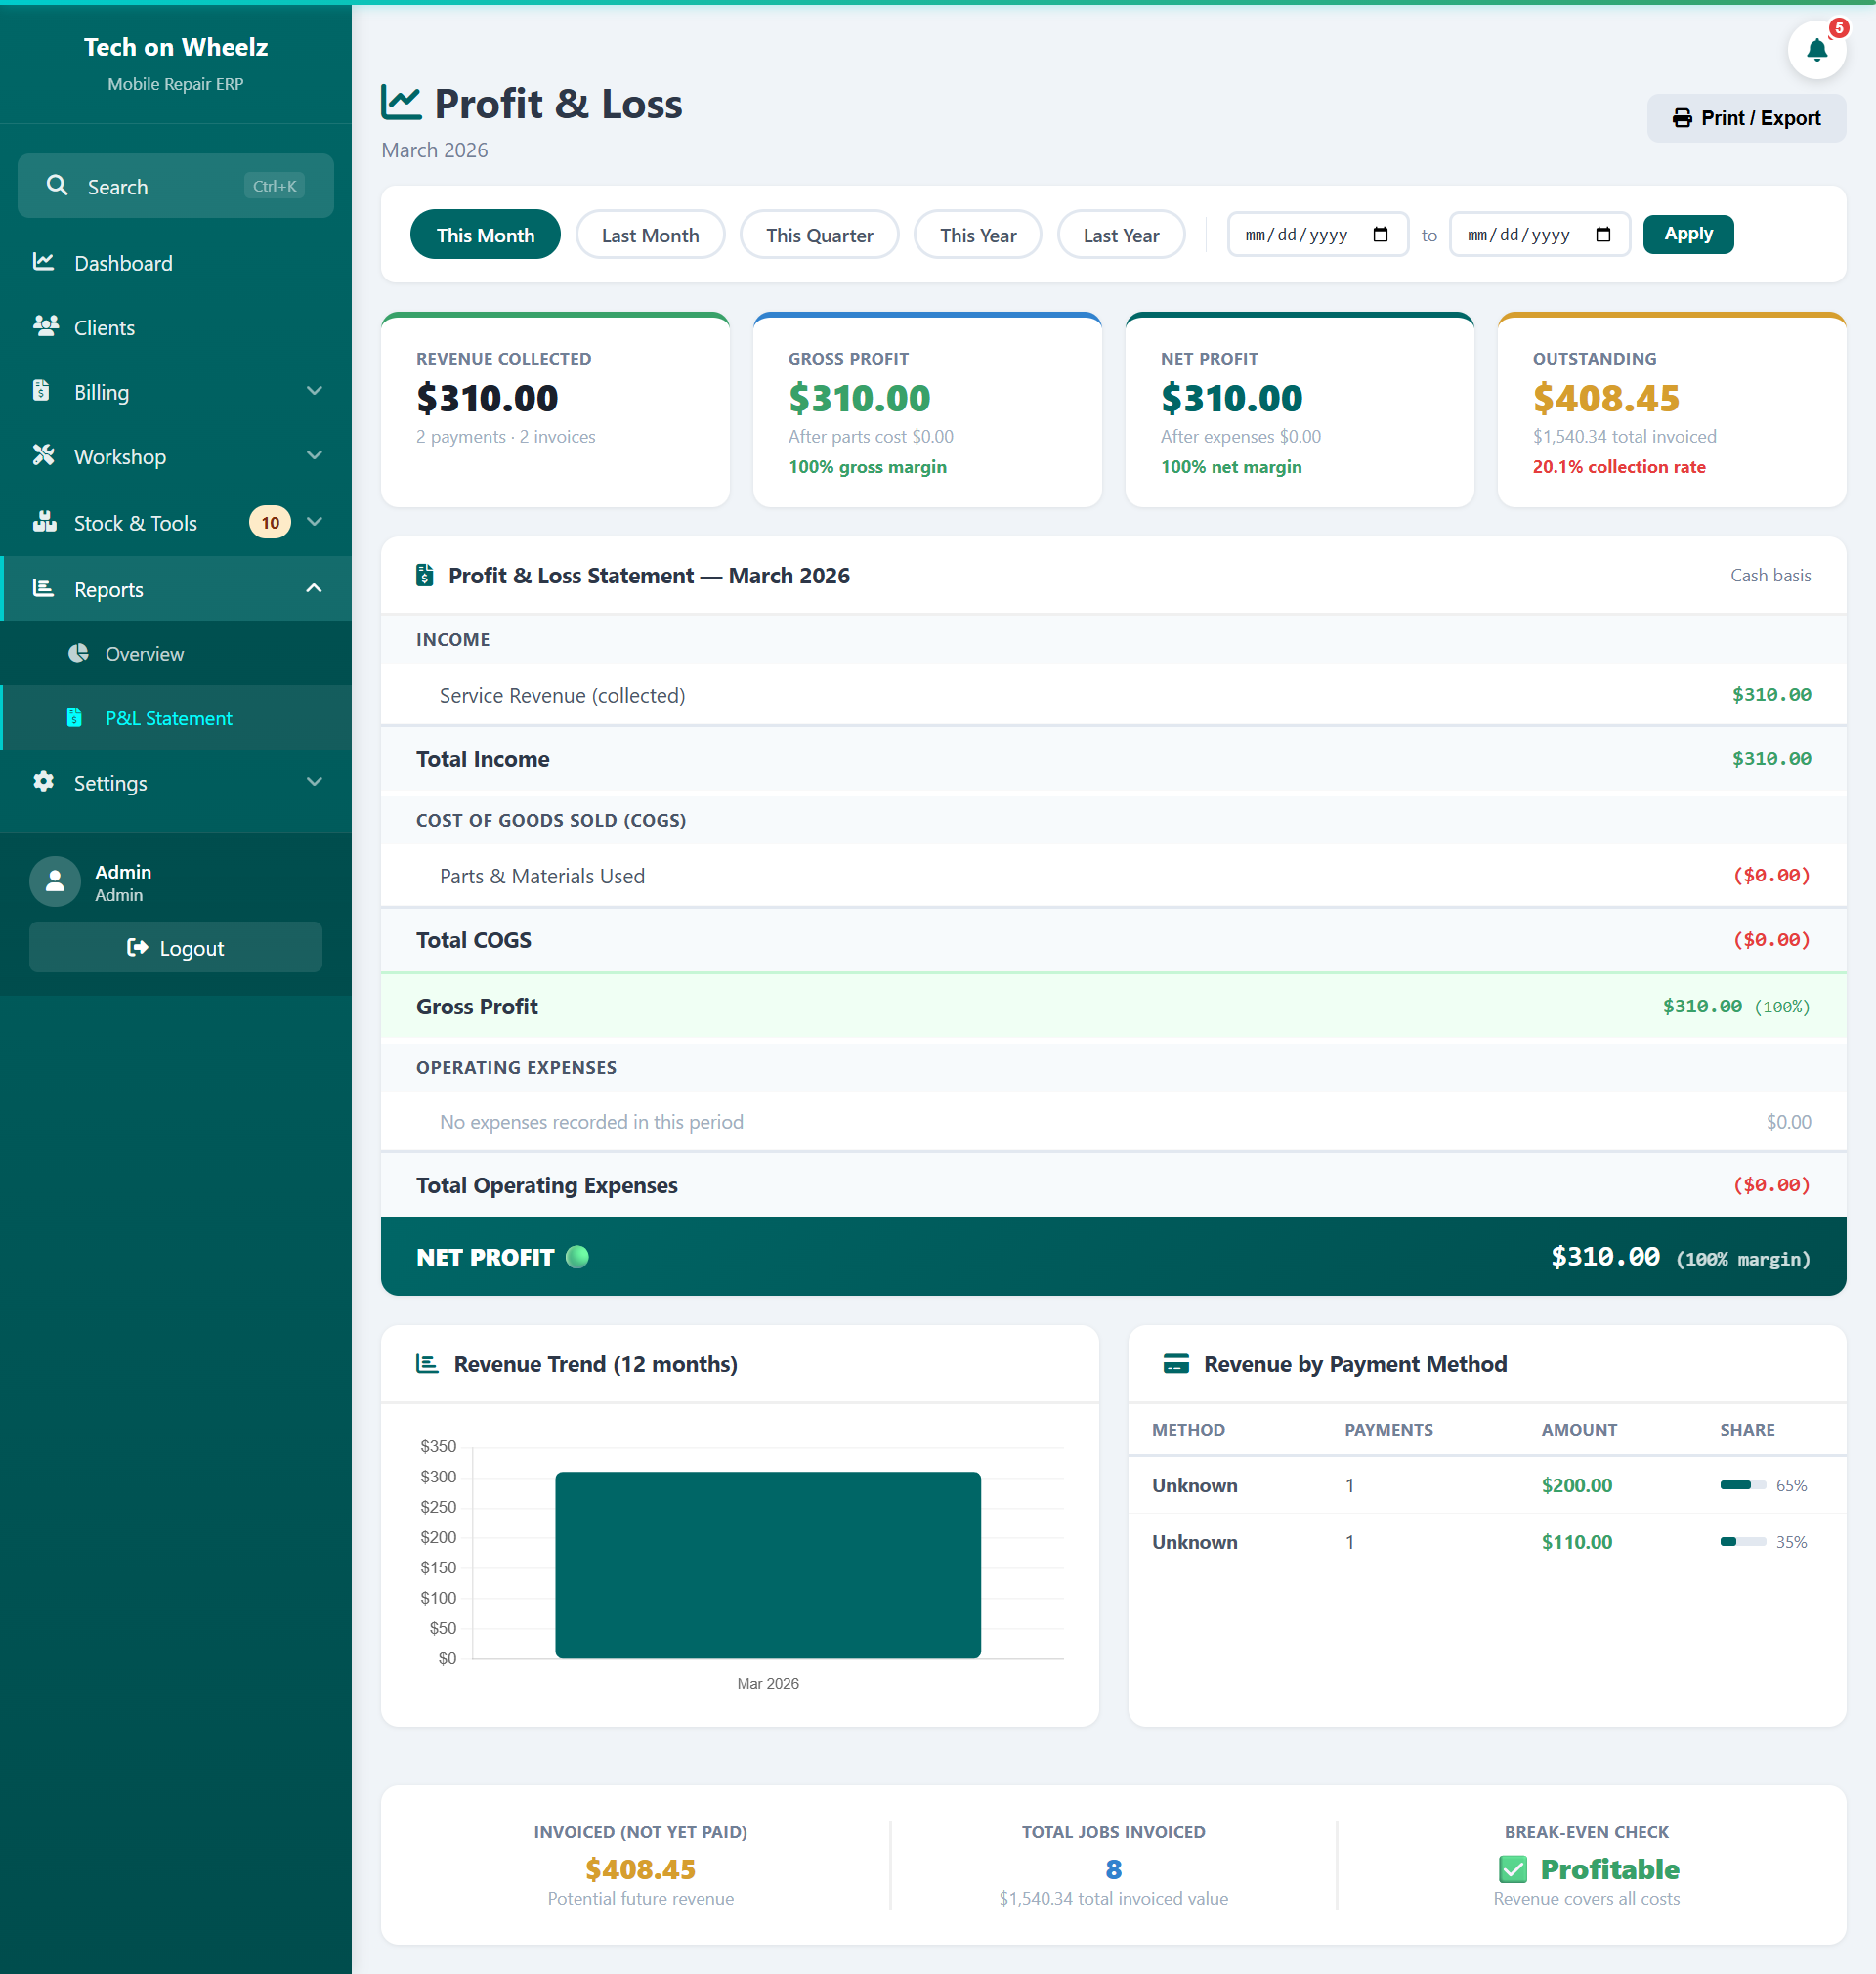Apply the custom date range
This screenshot has height=1974, width=1876.
pyautogui.click(x=1688, y=233)
